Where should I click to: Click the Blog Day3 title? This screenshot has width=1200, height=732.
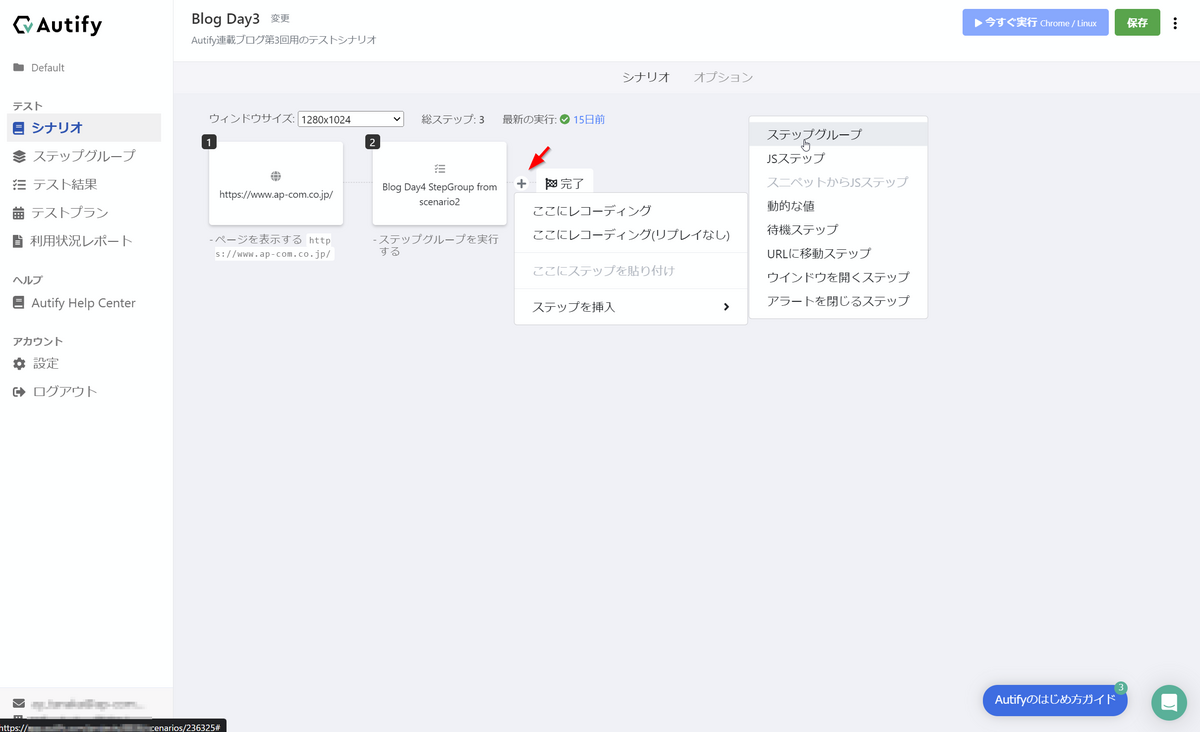click(226, 18)
